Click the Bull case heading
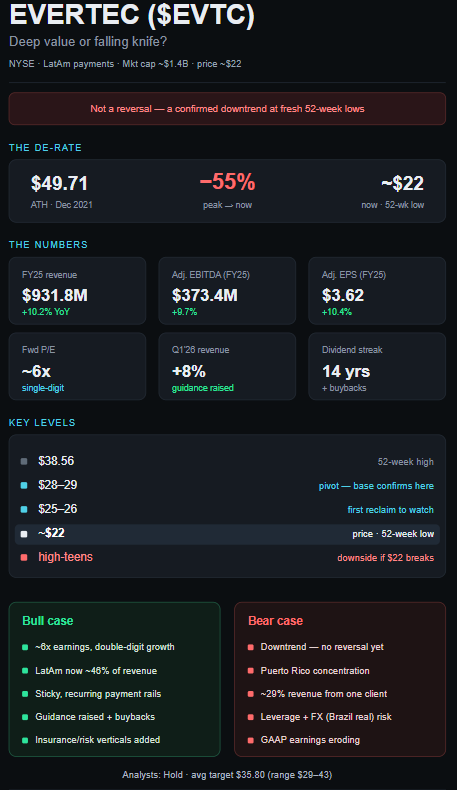This screenshot has height=790, width=457. coord(48,621)
